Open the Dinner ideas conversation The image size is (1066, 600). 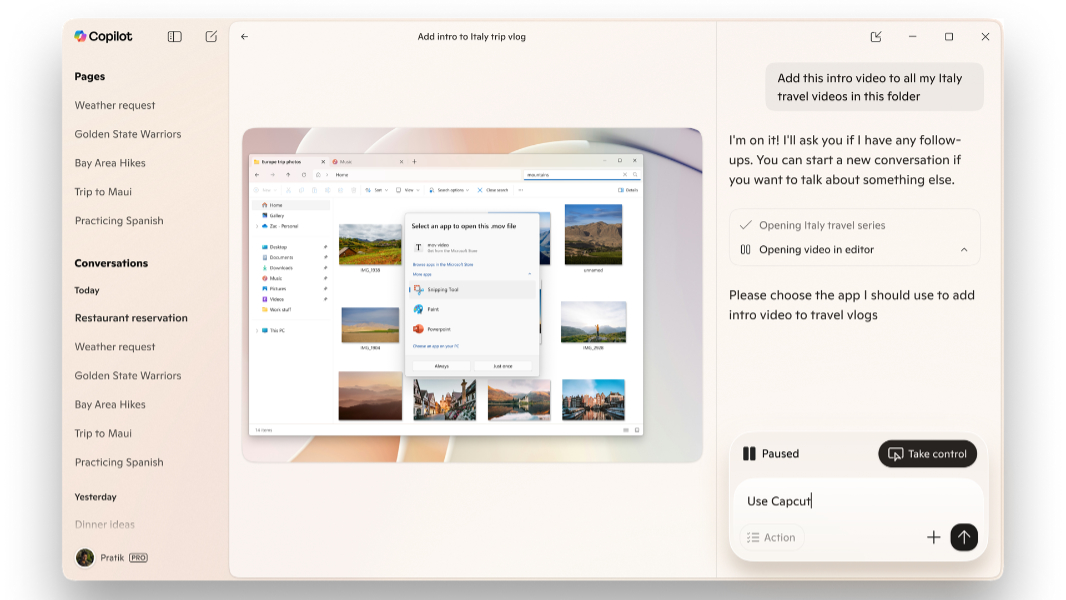pyautogui.click(x=105, y=524)
